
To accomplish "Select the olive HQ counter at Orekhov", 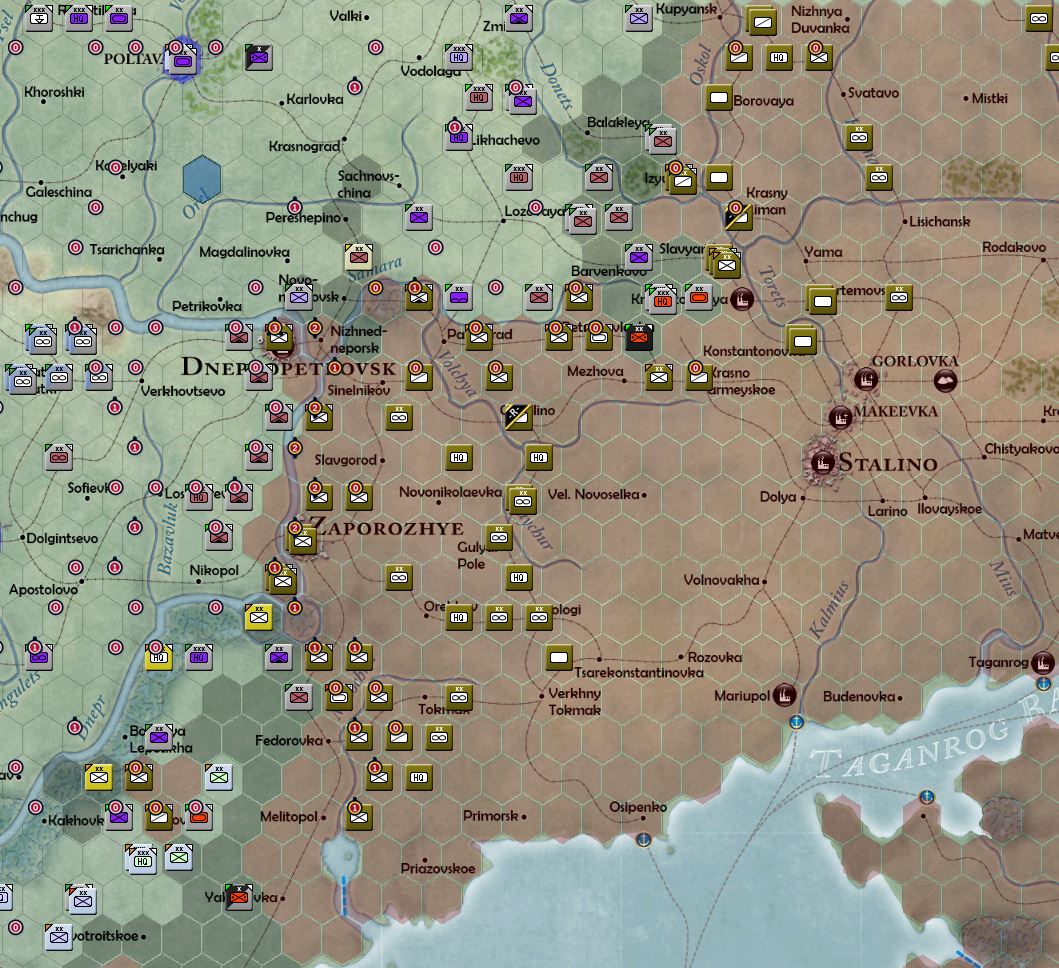I will coord(459,617).
